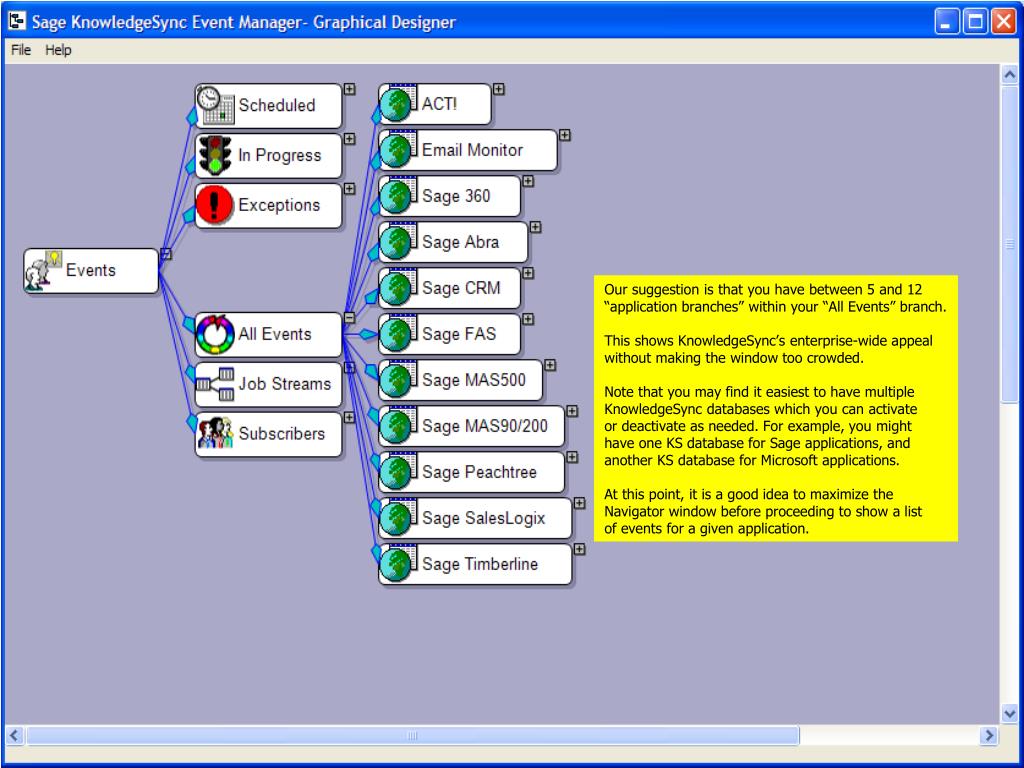Screen dimensions: 1024x768
Task: Click the Sage MAS90/200 globe icon
Action: pos(398,426)
